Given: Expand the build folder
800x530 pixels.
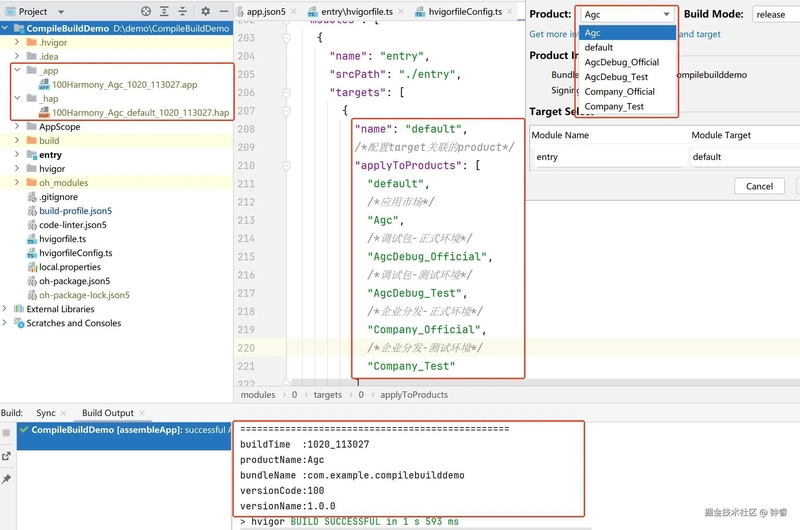Looking at the screenshot, I should [17, 140].
